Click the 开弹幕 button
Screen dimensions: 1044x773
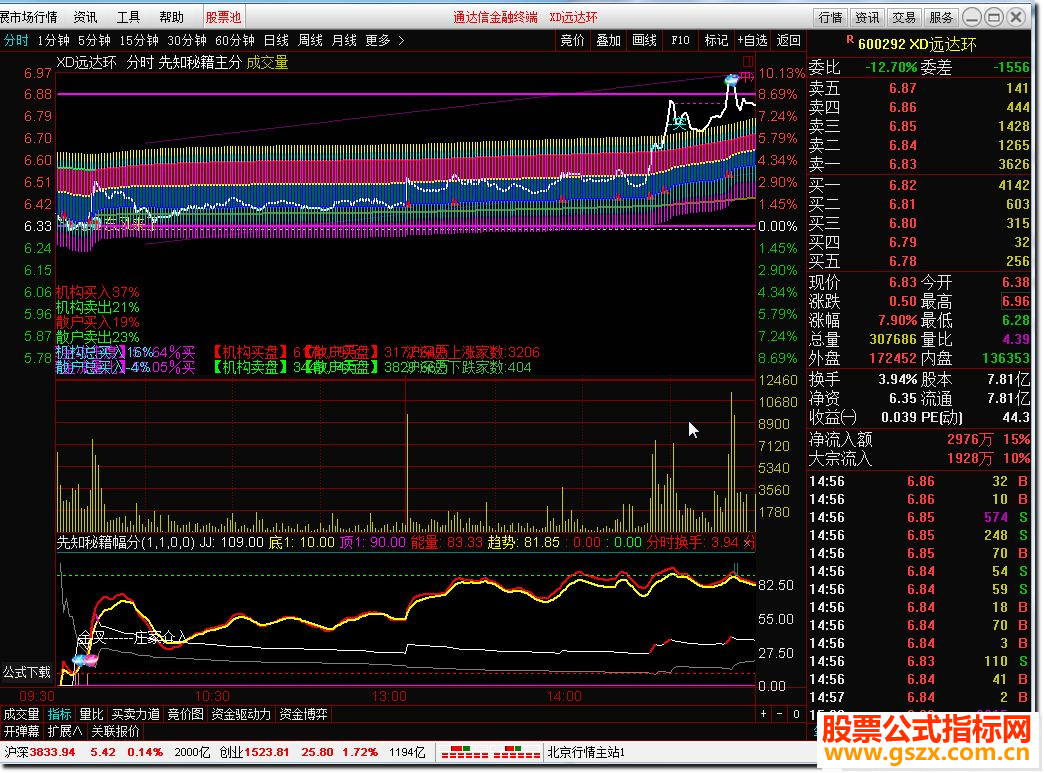coord(21,732)
